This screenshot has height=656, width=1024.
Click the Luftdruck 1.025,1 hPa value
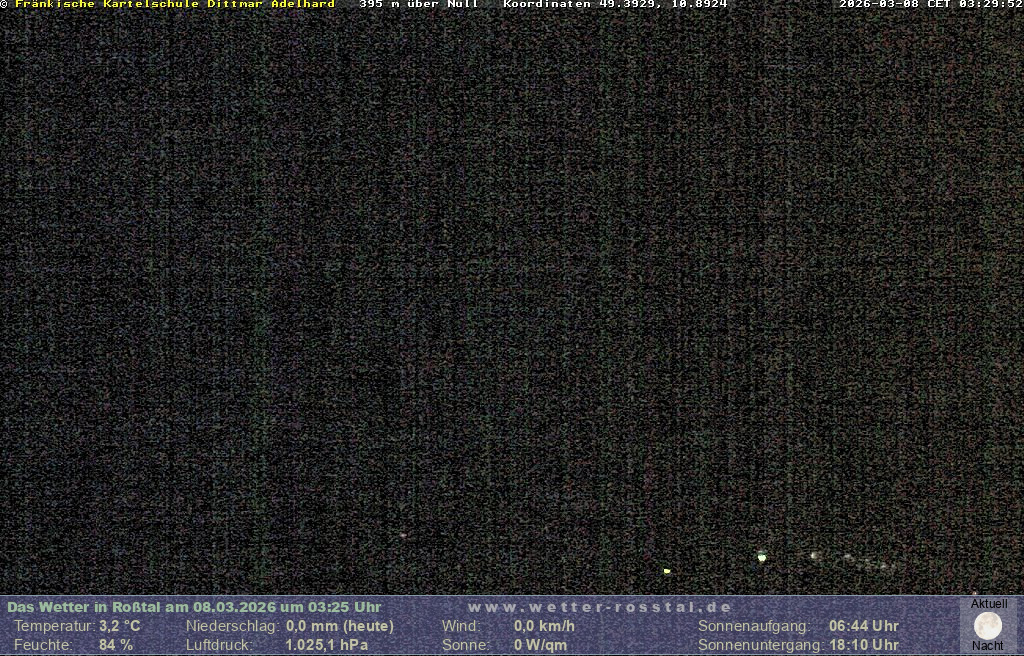coord(326,645)
